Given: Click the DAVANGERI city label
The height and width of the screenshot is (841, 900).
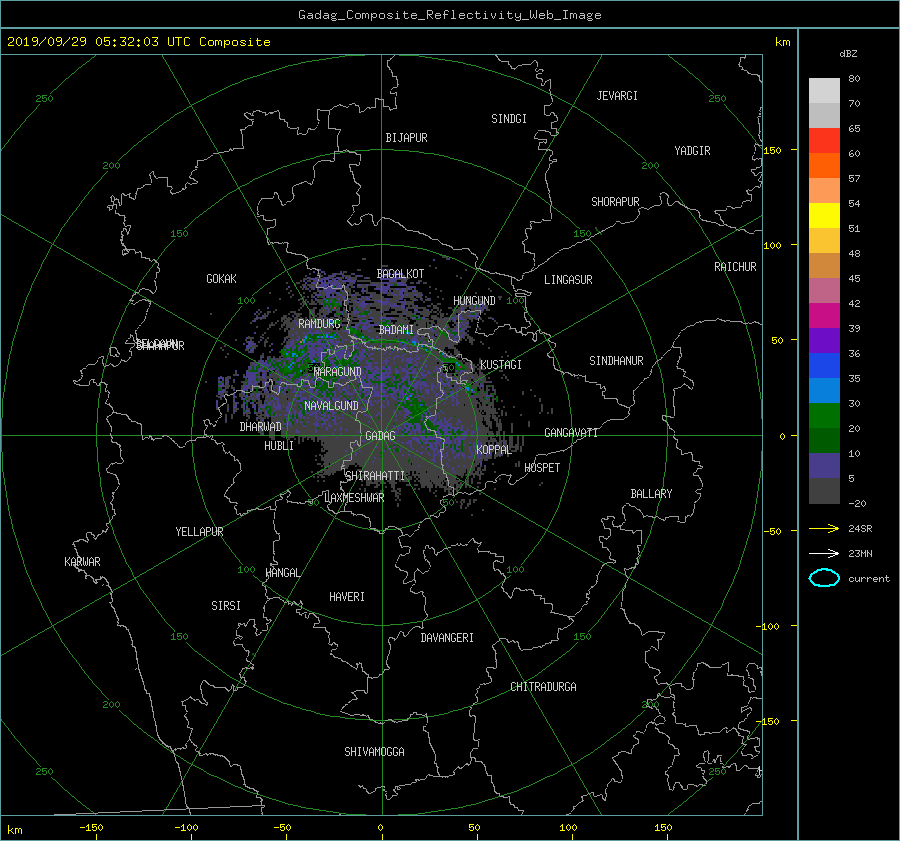Looking at the screenshot, I should (x=447, y=638).
